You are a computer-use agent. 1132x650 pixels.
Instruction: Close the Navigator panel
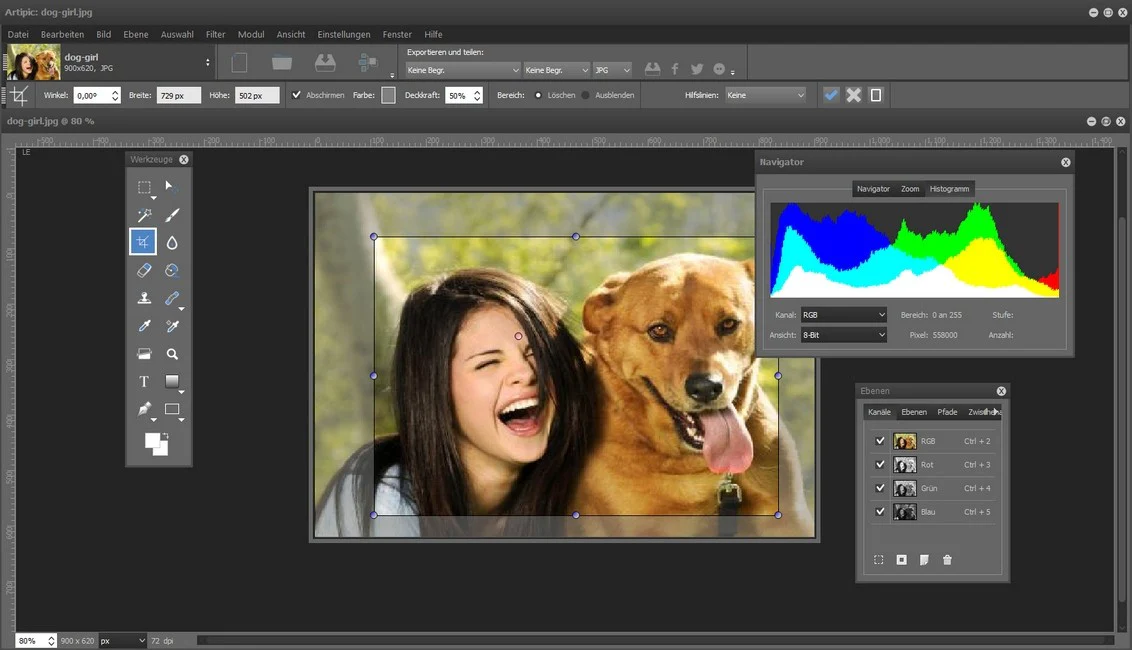1066,162
